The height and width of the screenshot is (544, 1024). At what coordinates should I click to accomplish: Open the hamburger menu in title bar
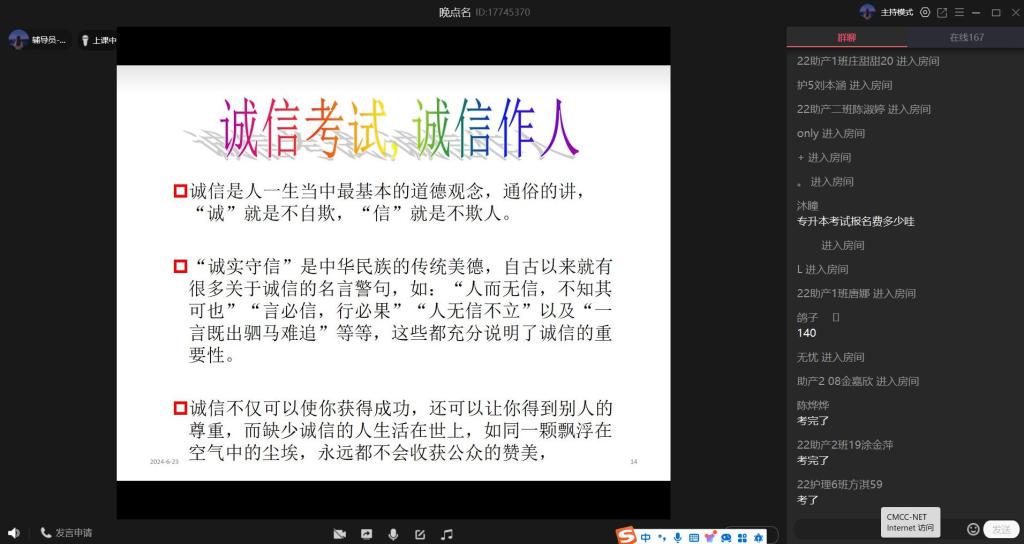(x=959, y=12)
